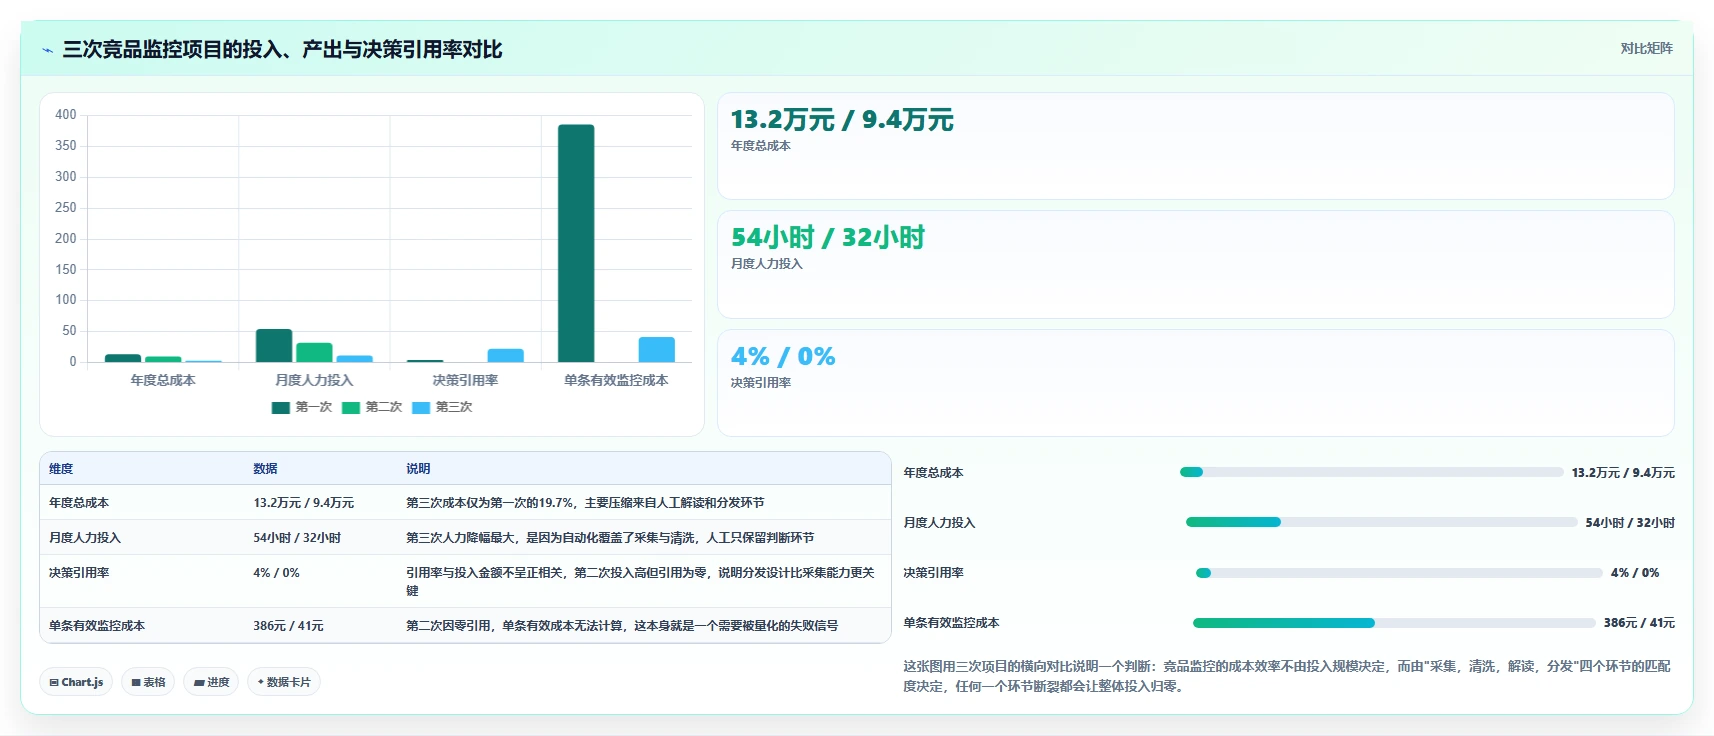
Task: Click the 决策引用率 table row label
Action: (79, 573)
